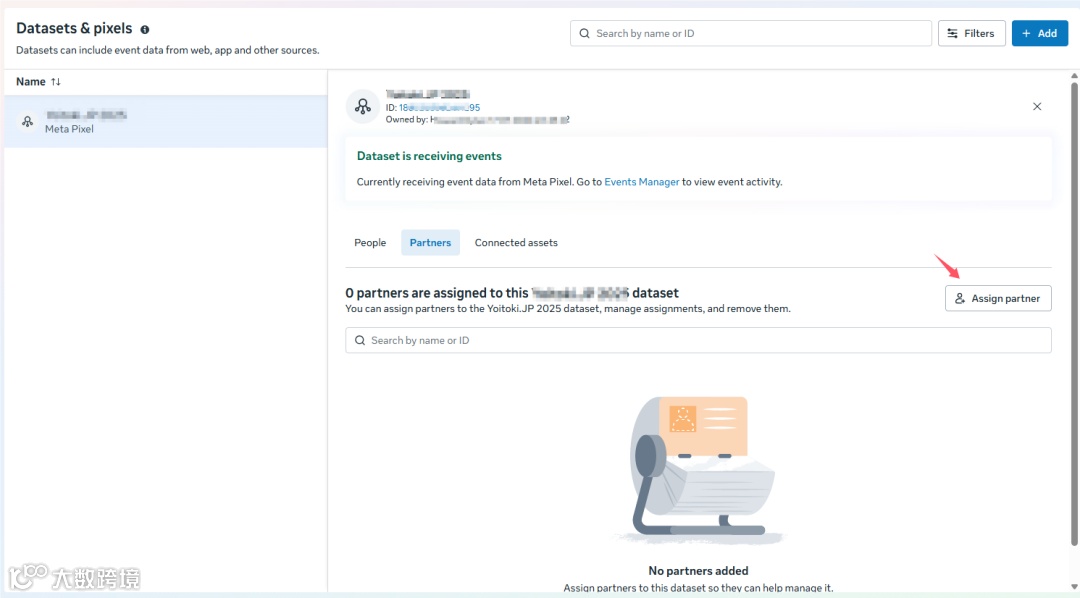Click the Name column header
The height and width of the screenshot is (598, 1080).
[31, 82]
